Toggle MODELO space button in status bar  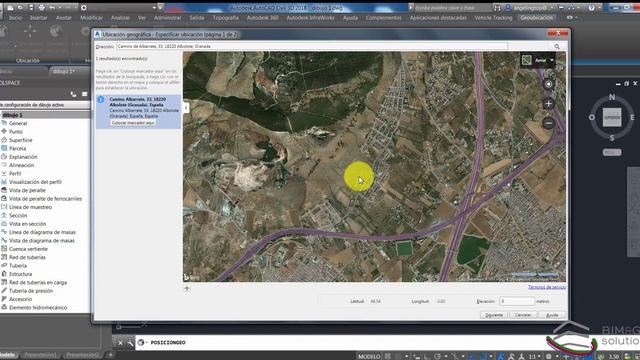(x=369, y=356)
